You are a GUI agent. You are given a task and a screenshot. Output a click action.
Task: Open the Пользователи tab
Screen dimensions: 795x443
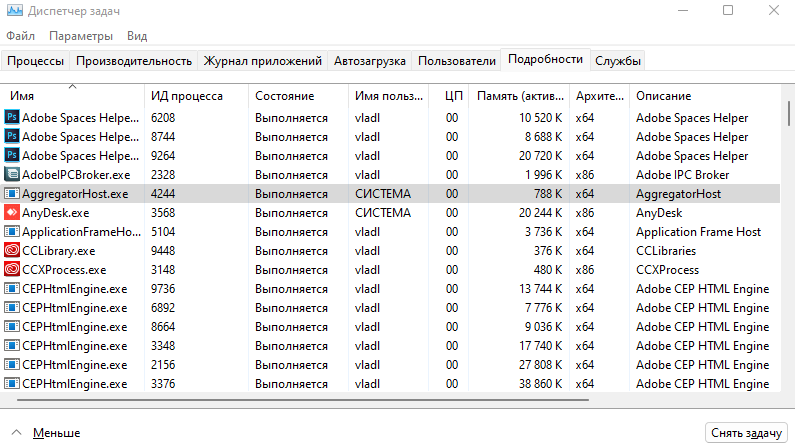[x=457, y=61]
